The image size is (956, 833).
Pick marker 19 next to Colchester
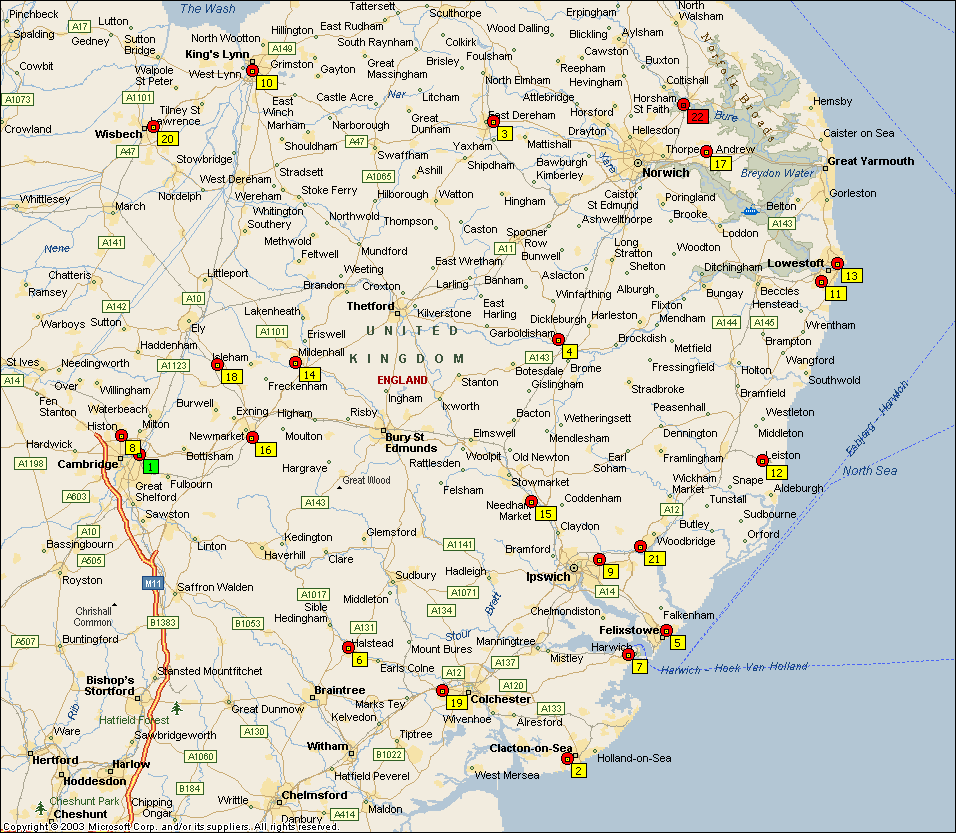pyautogui.click(x=456, y=702)
